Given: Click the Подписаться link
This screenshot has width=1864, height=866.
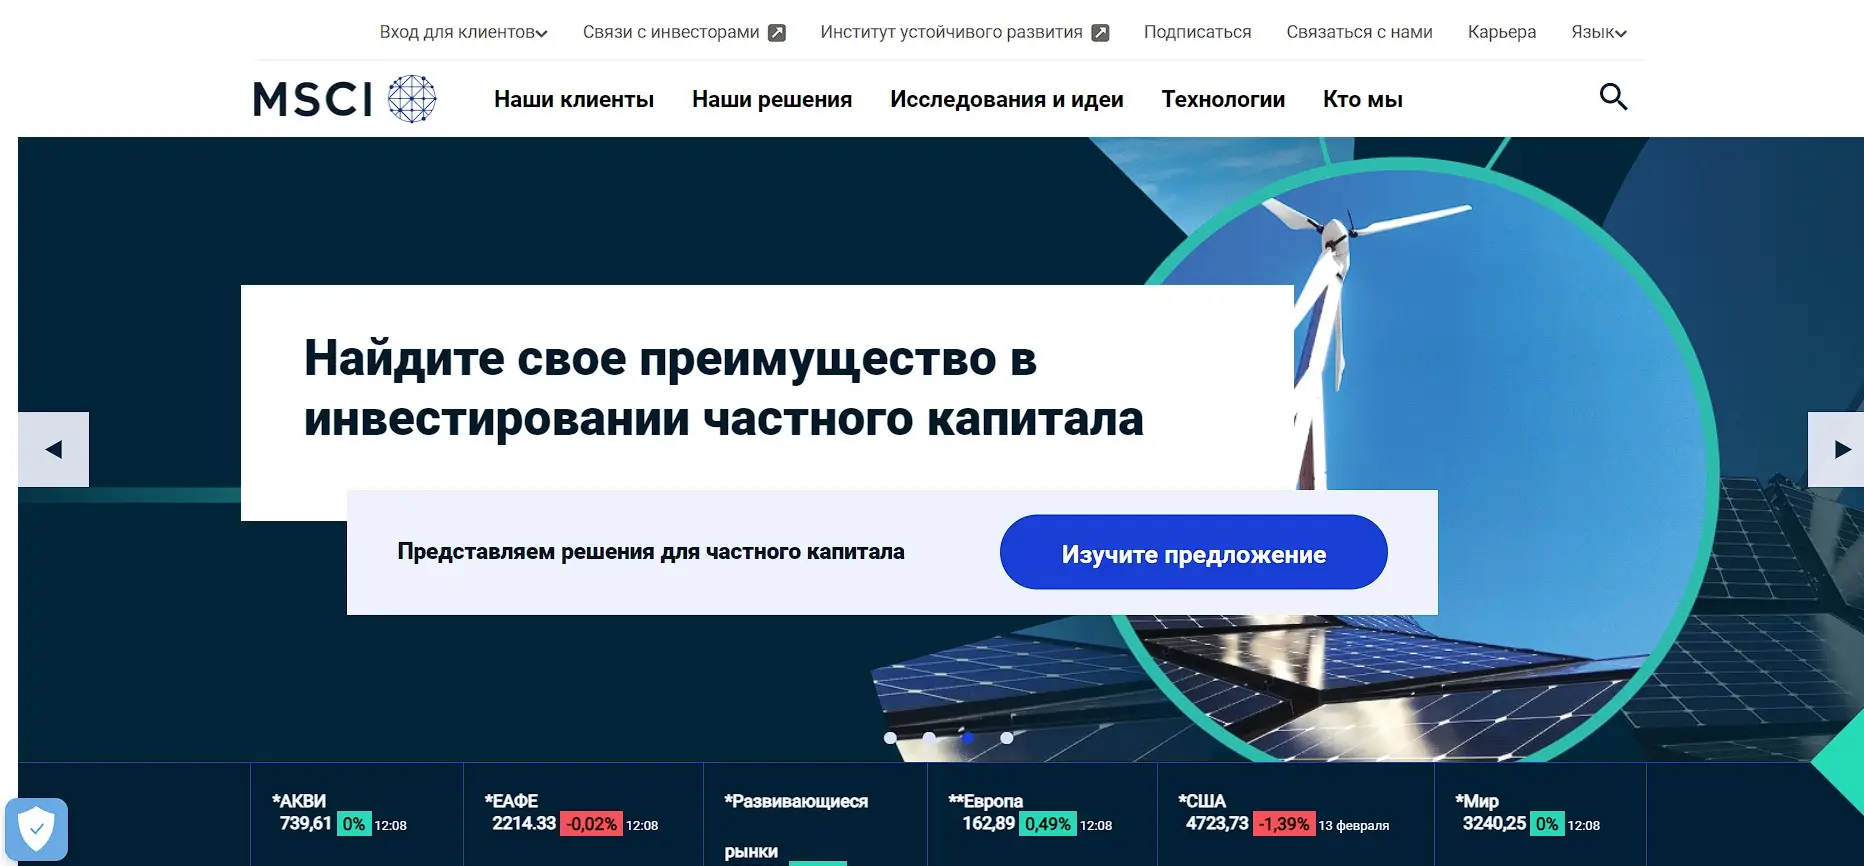Looking at the screenshot, I should point(1197,32).
